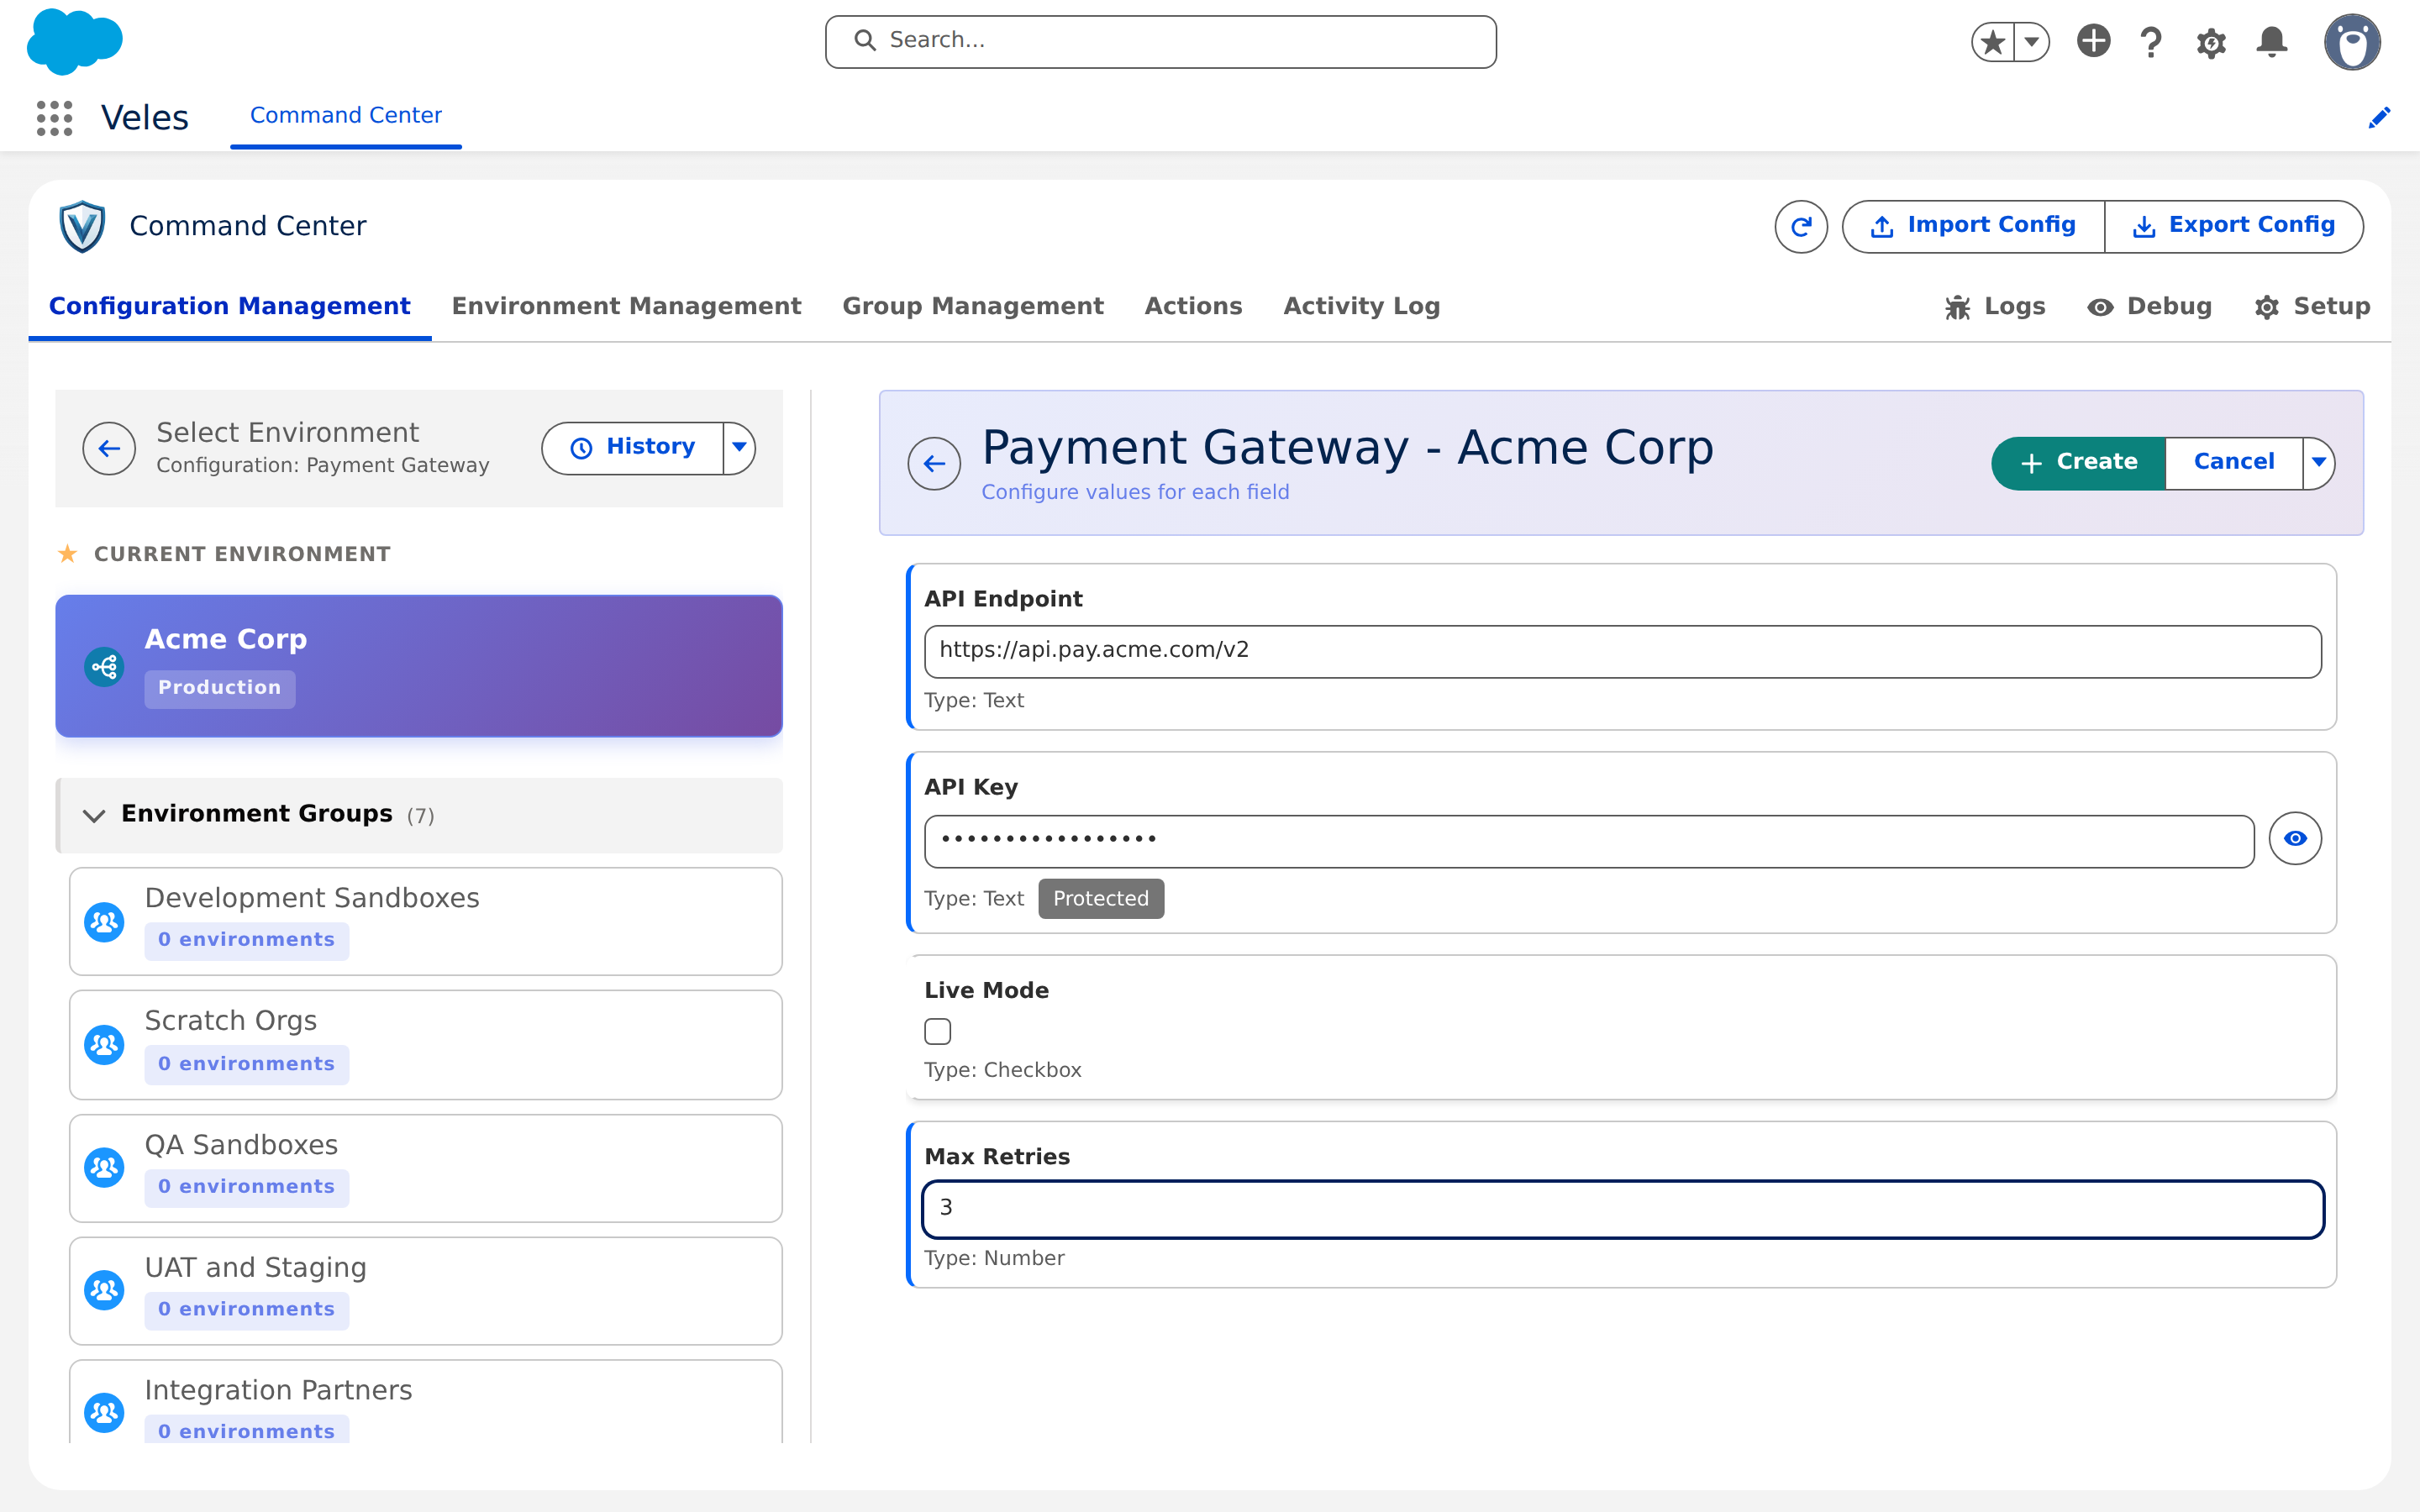Reveal the protected API Key value
This screenshot has height=1512, width=2420.
click(x=2295, y=838)
